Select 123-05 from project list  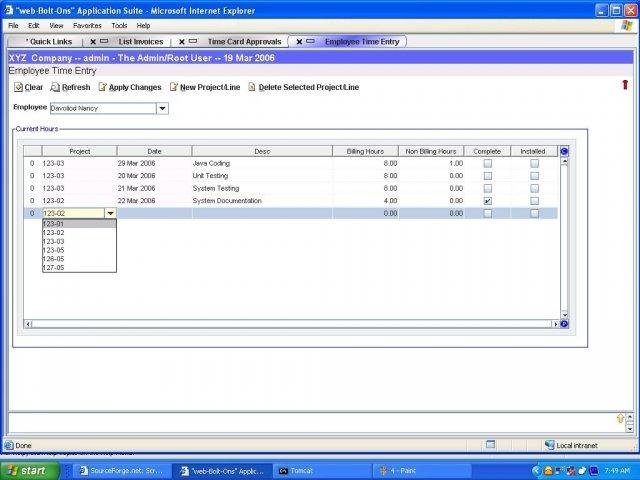coord(79,250)
